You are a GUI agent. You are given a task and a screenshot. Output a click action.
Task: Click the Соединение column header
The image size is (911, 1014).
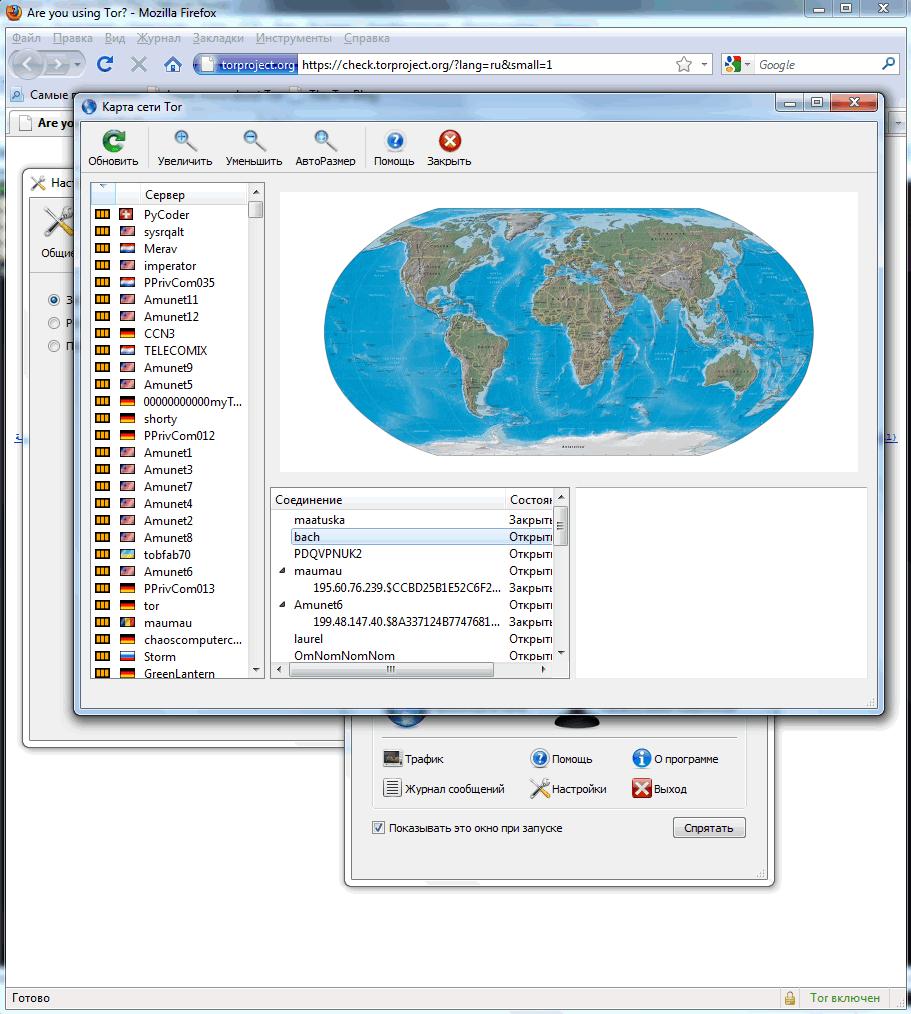pos(387,499)
